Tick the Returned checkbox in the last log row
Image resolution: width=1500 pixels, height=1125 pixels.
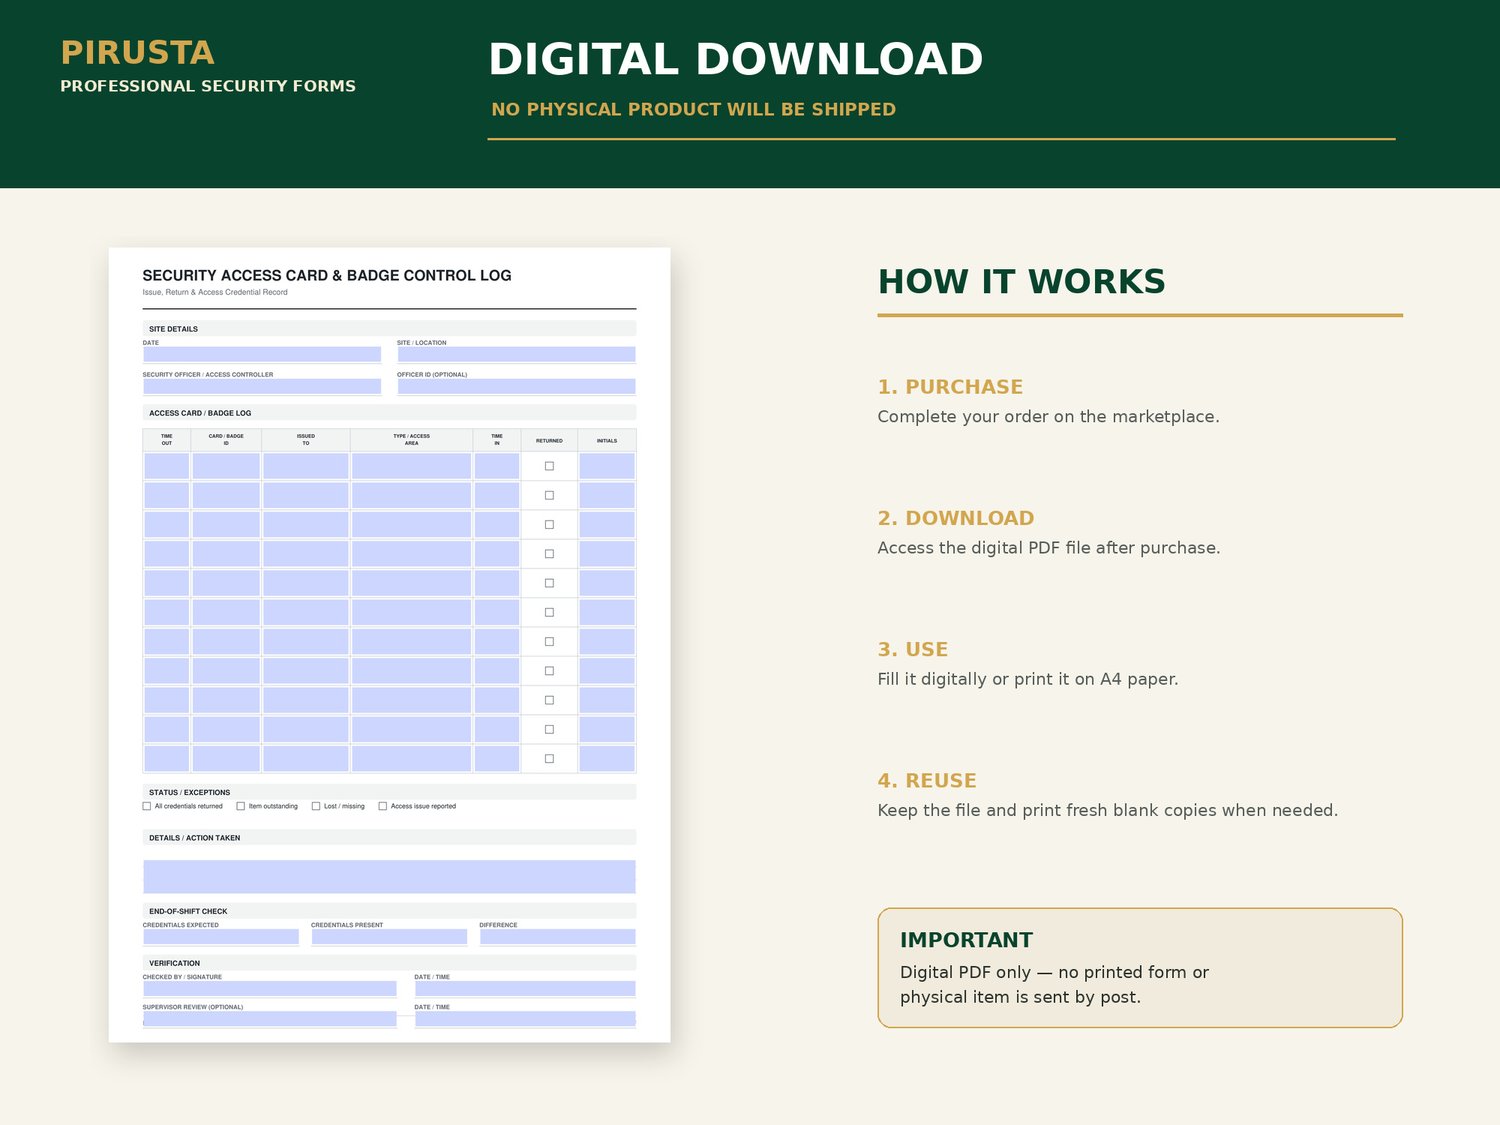pyautogui.click(x=549, y=759)
